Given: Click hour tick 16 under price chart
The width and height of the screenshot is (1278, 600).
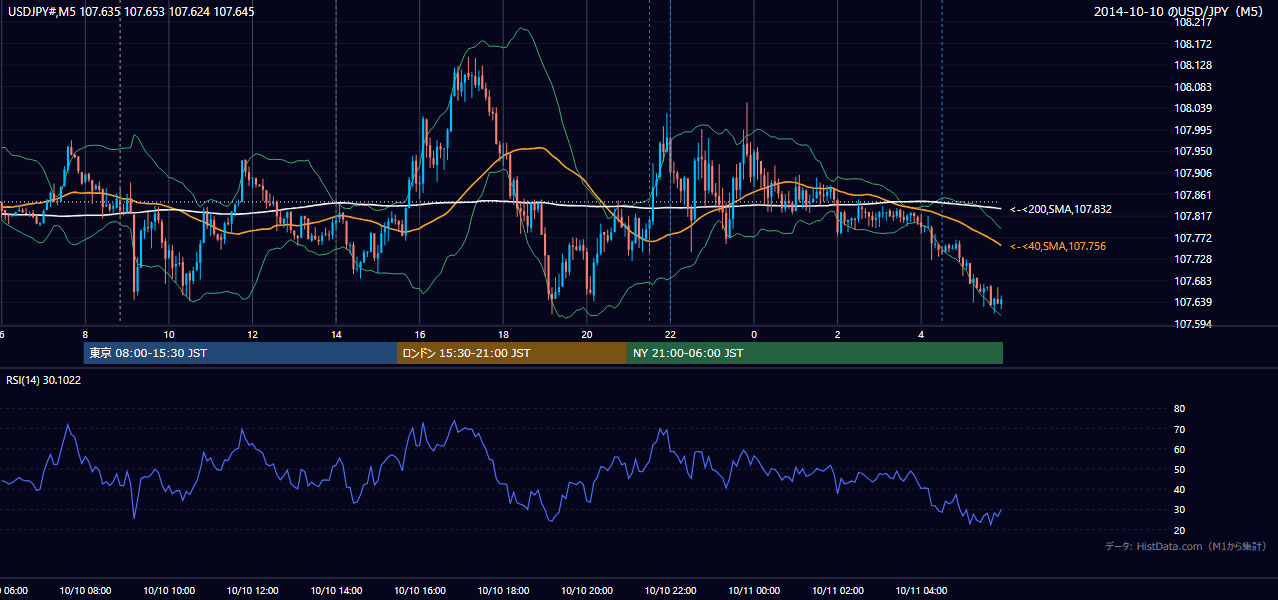Looking at the screenshot, I should tap(420, 334).
